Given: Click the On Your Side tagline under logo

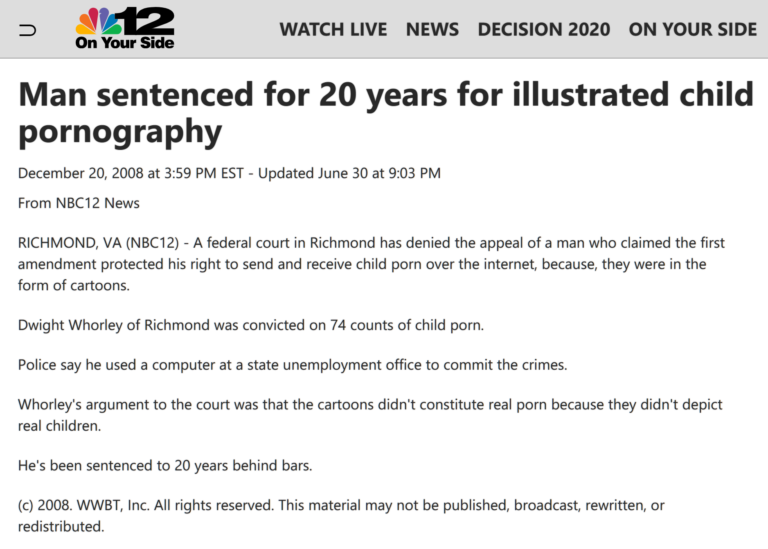Looking at the screenshot, I should pos(124,43).
